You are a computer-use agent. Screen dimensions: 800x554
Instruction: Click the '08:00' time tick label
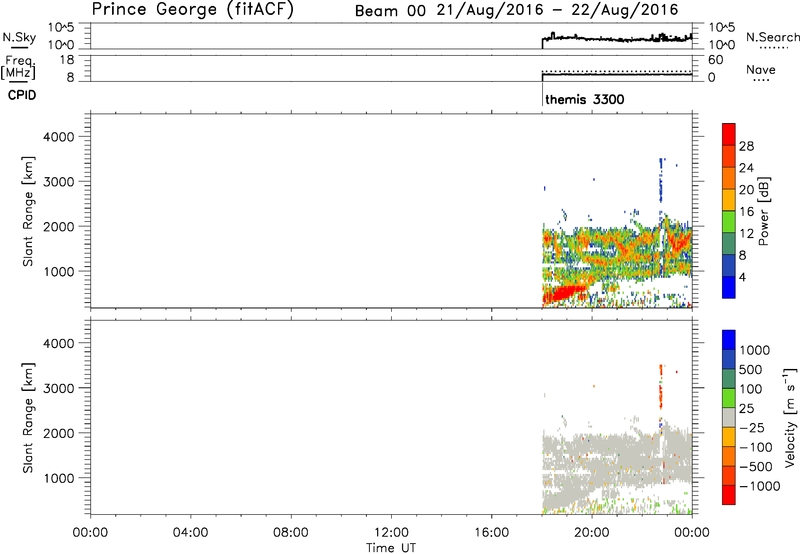tap(291, 533)
